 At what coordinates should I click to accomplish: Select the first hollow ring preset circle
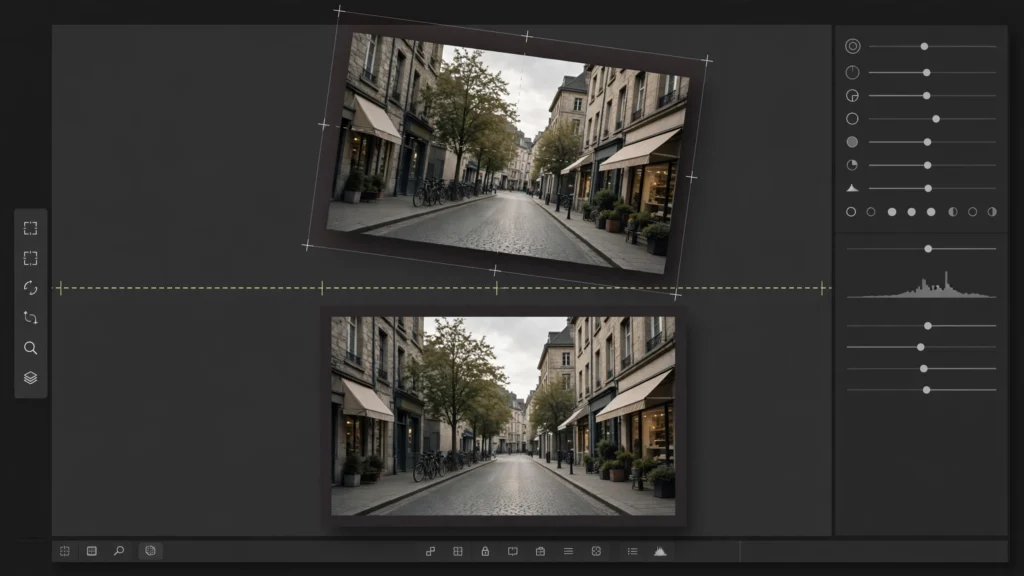click(x=851, y=212)
